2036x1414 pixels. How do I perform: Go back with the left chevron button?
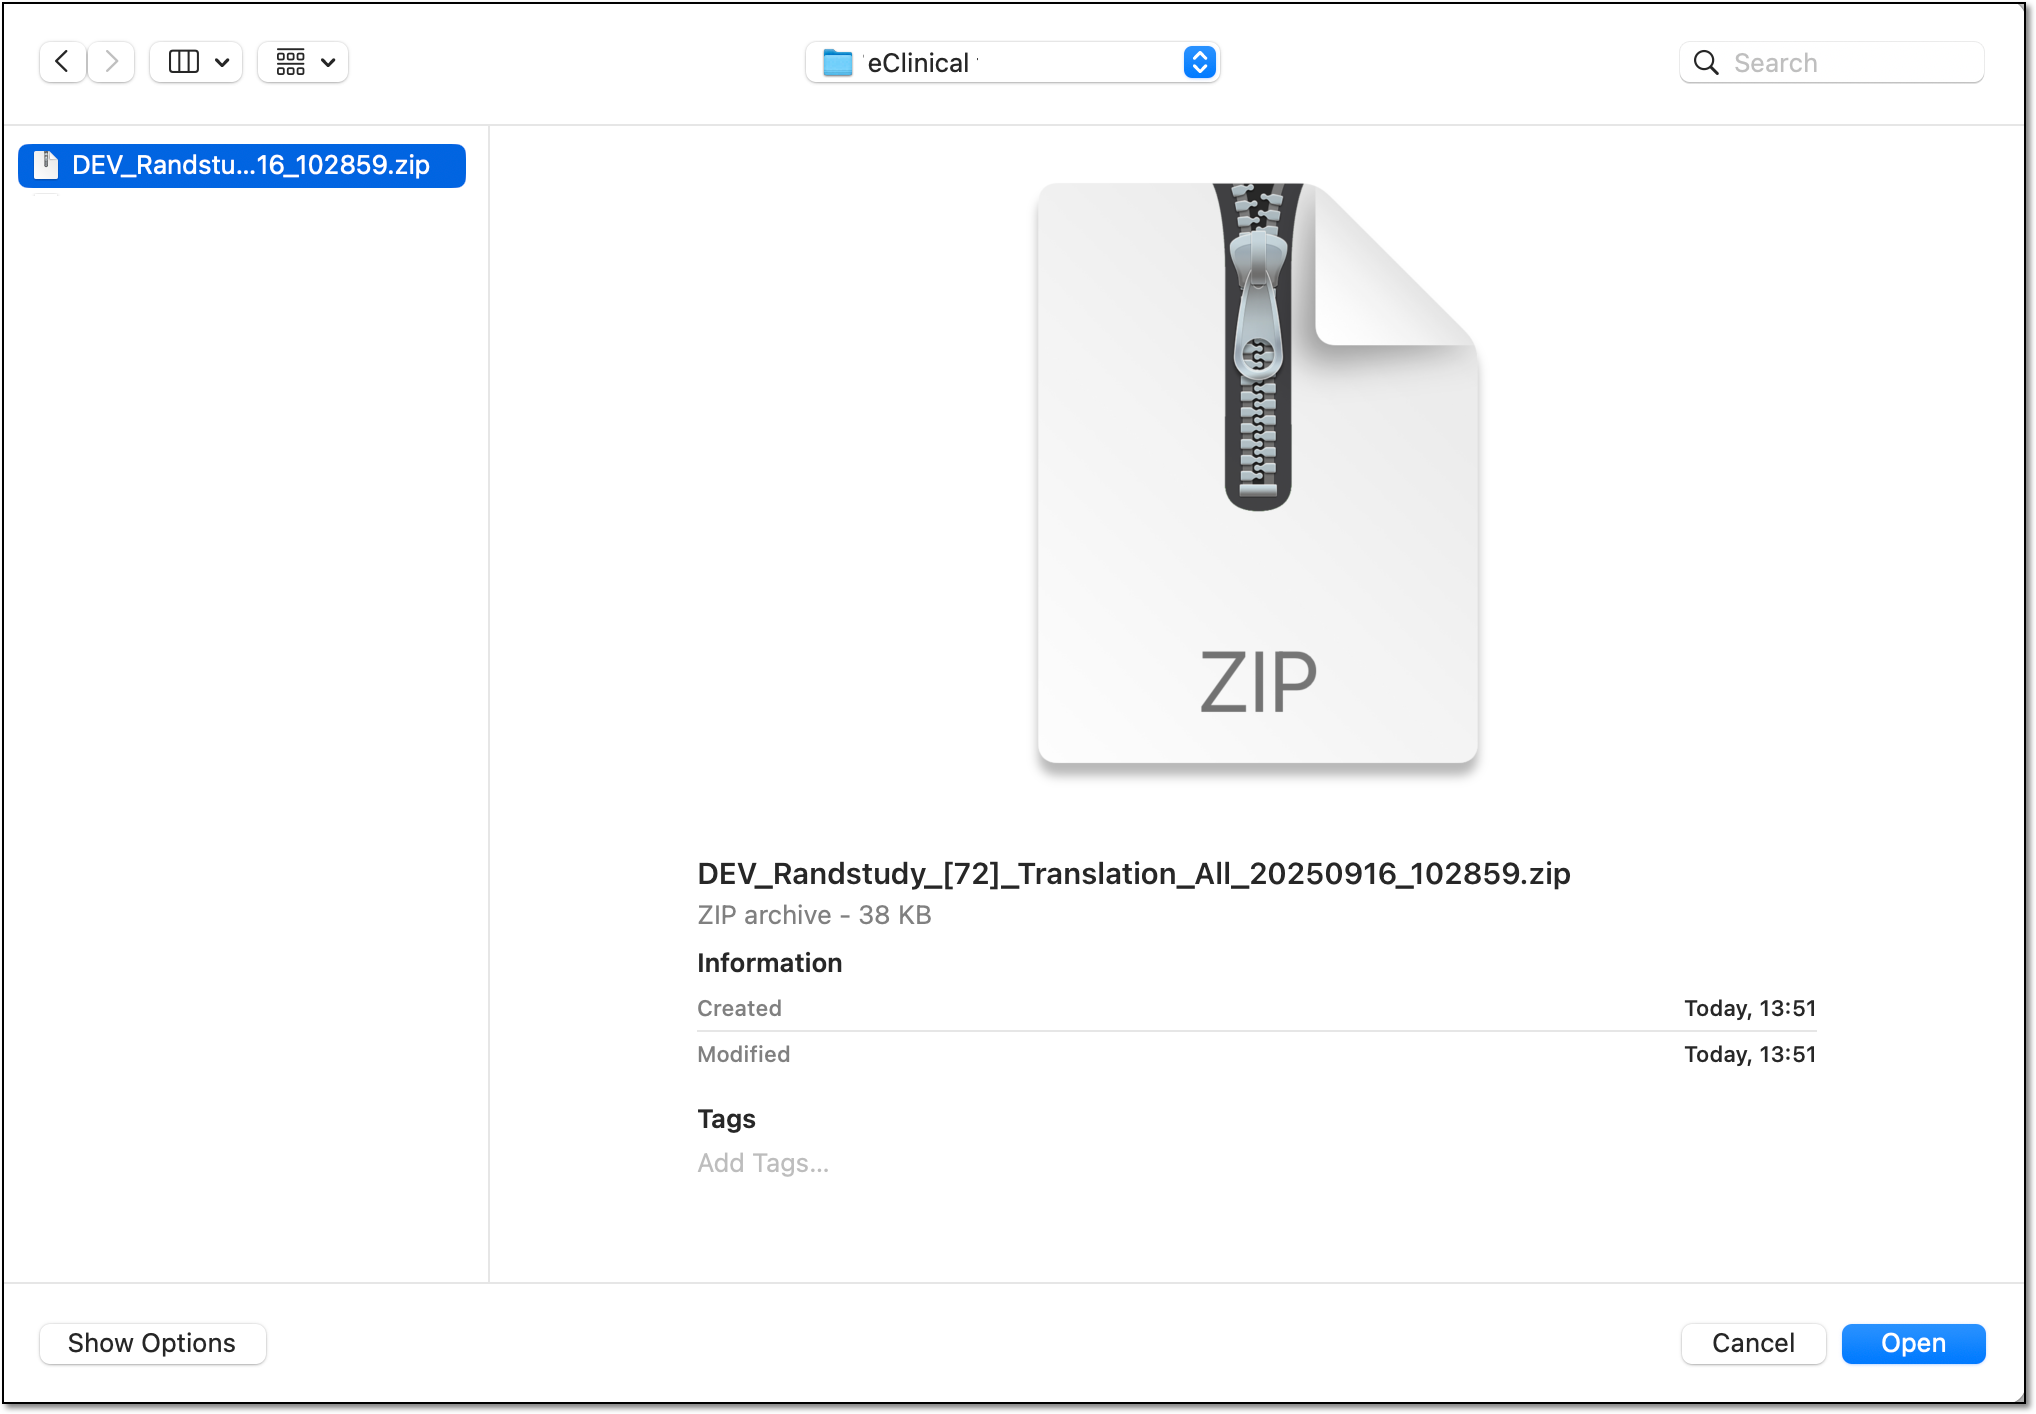62,62
